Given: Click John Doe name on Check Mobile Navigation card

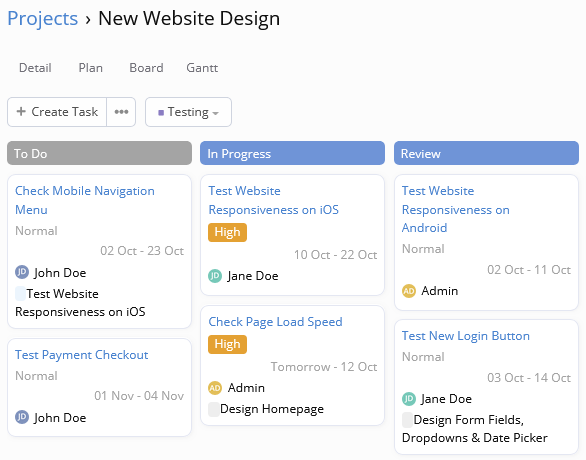Looking at the screenshot, I should tap(60, 272).
